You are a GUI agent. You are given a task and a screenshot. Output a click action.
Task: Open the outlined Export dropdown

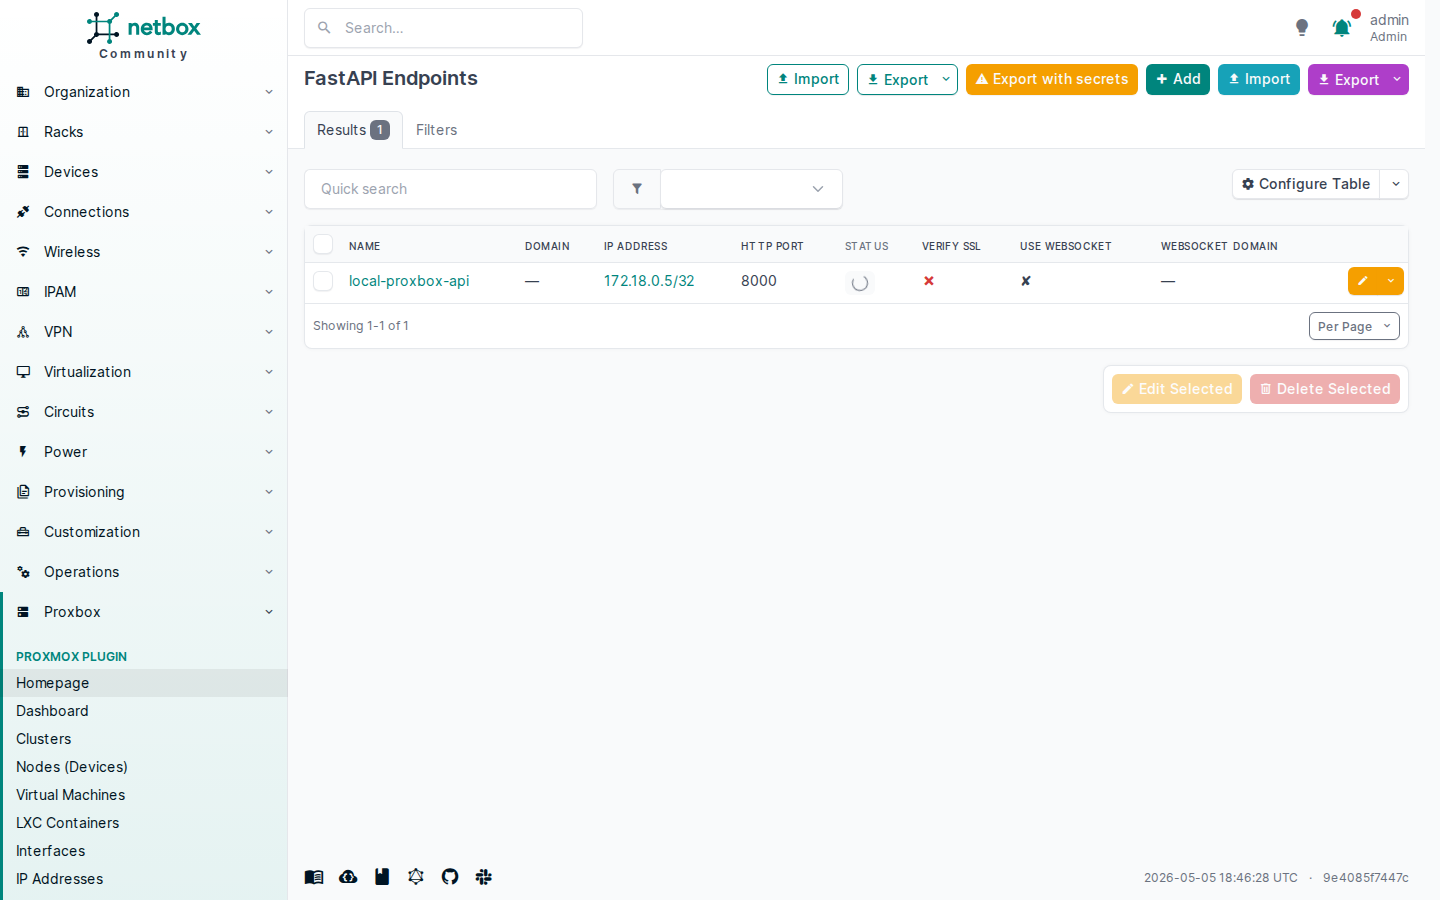click(907, 79)
